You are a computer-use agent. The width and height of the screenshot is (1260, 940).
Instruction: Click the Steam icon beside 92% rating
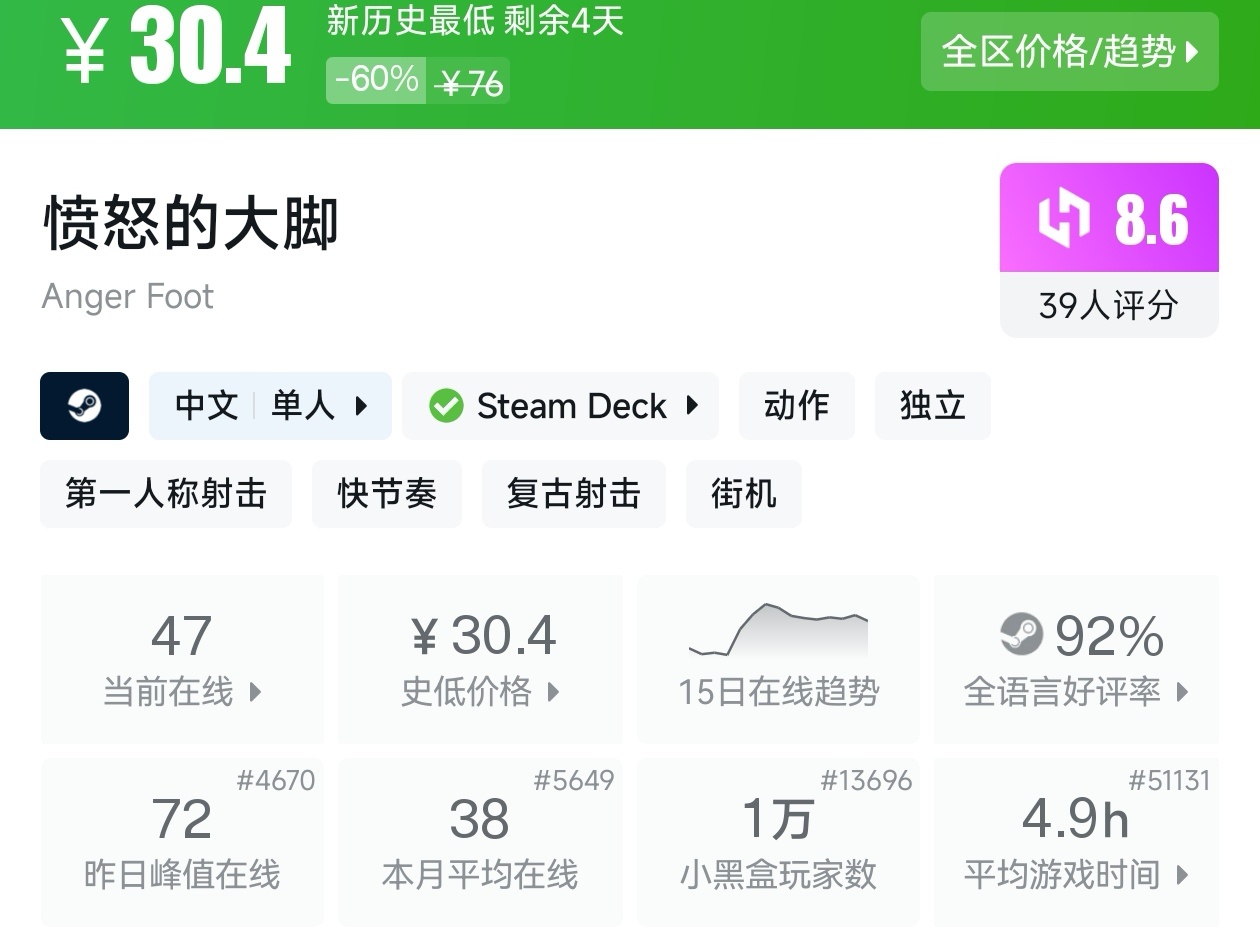click(1021, 635)
